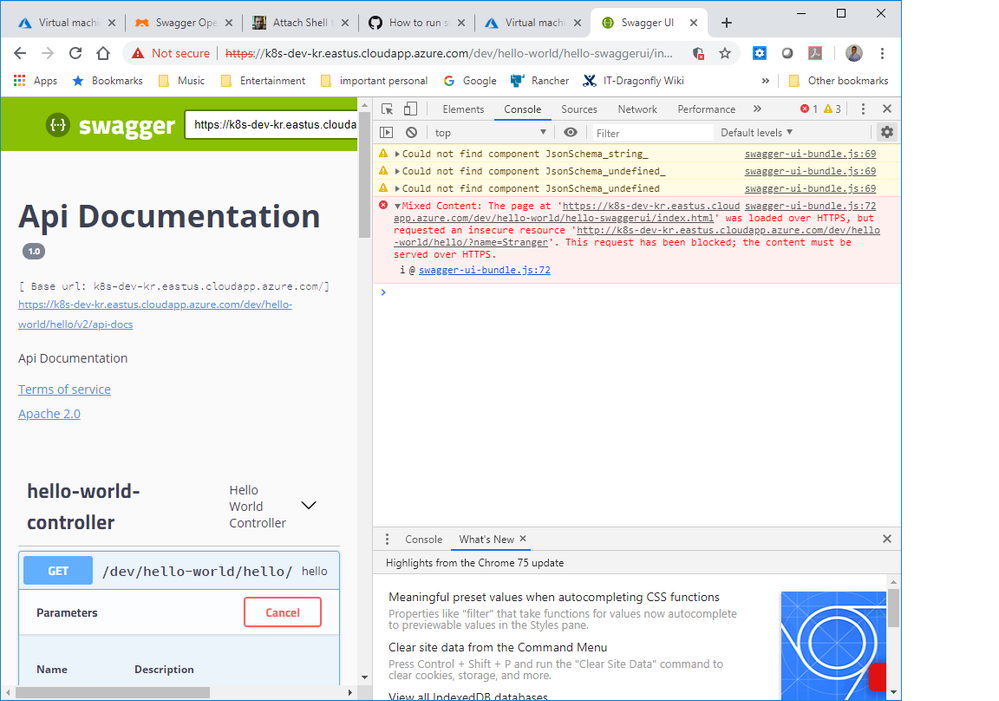Close the What's New drawer tab
The width and height of the screenshot is (999, 701).
tap(522, 539)
